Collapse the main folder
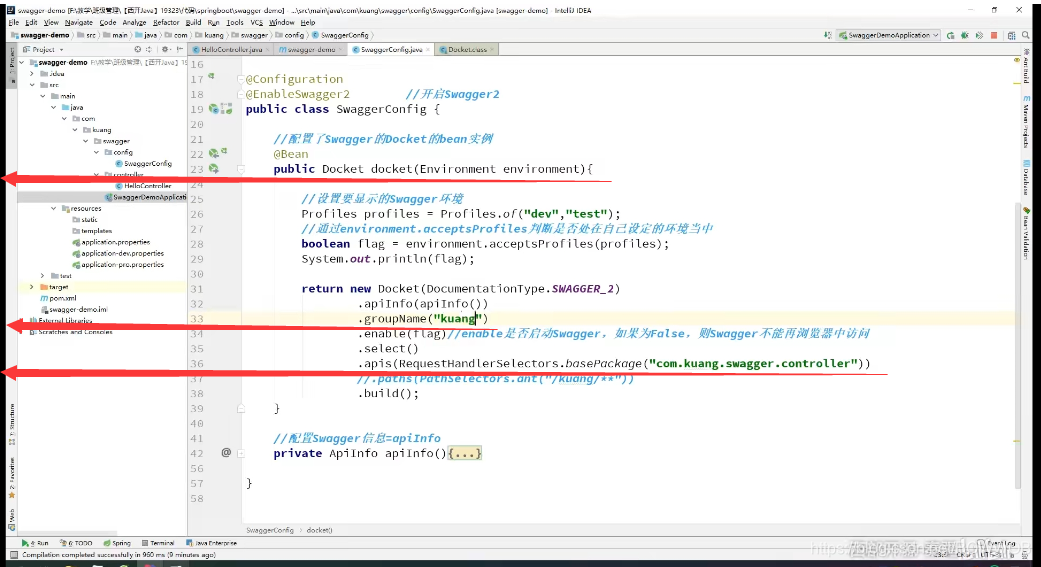The width and height of the screenshot is (1041, 567). (x=43, y=96)
